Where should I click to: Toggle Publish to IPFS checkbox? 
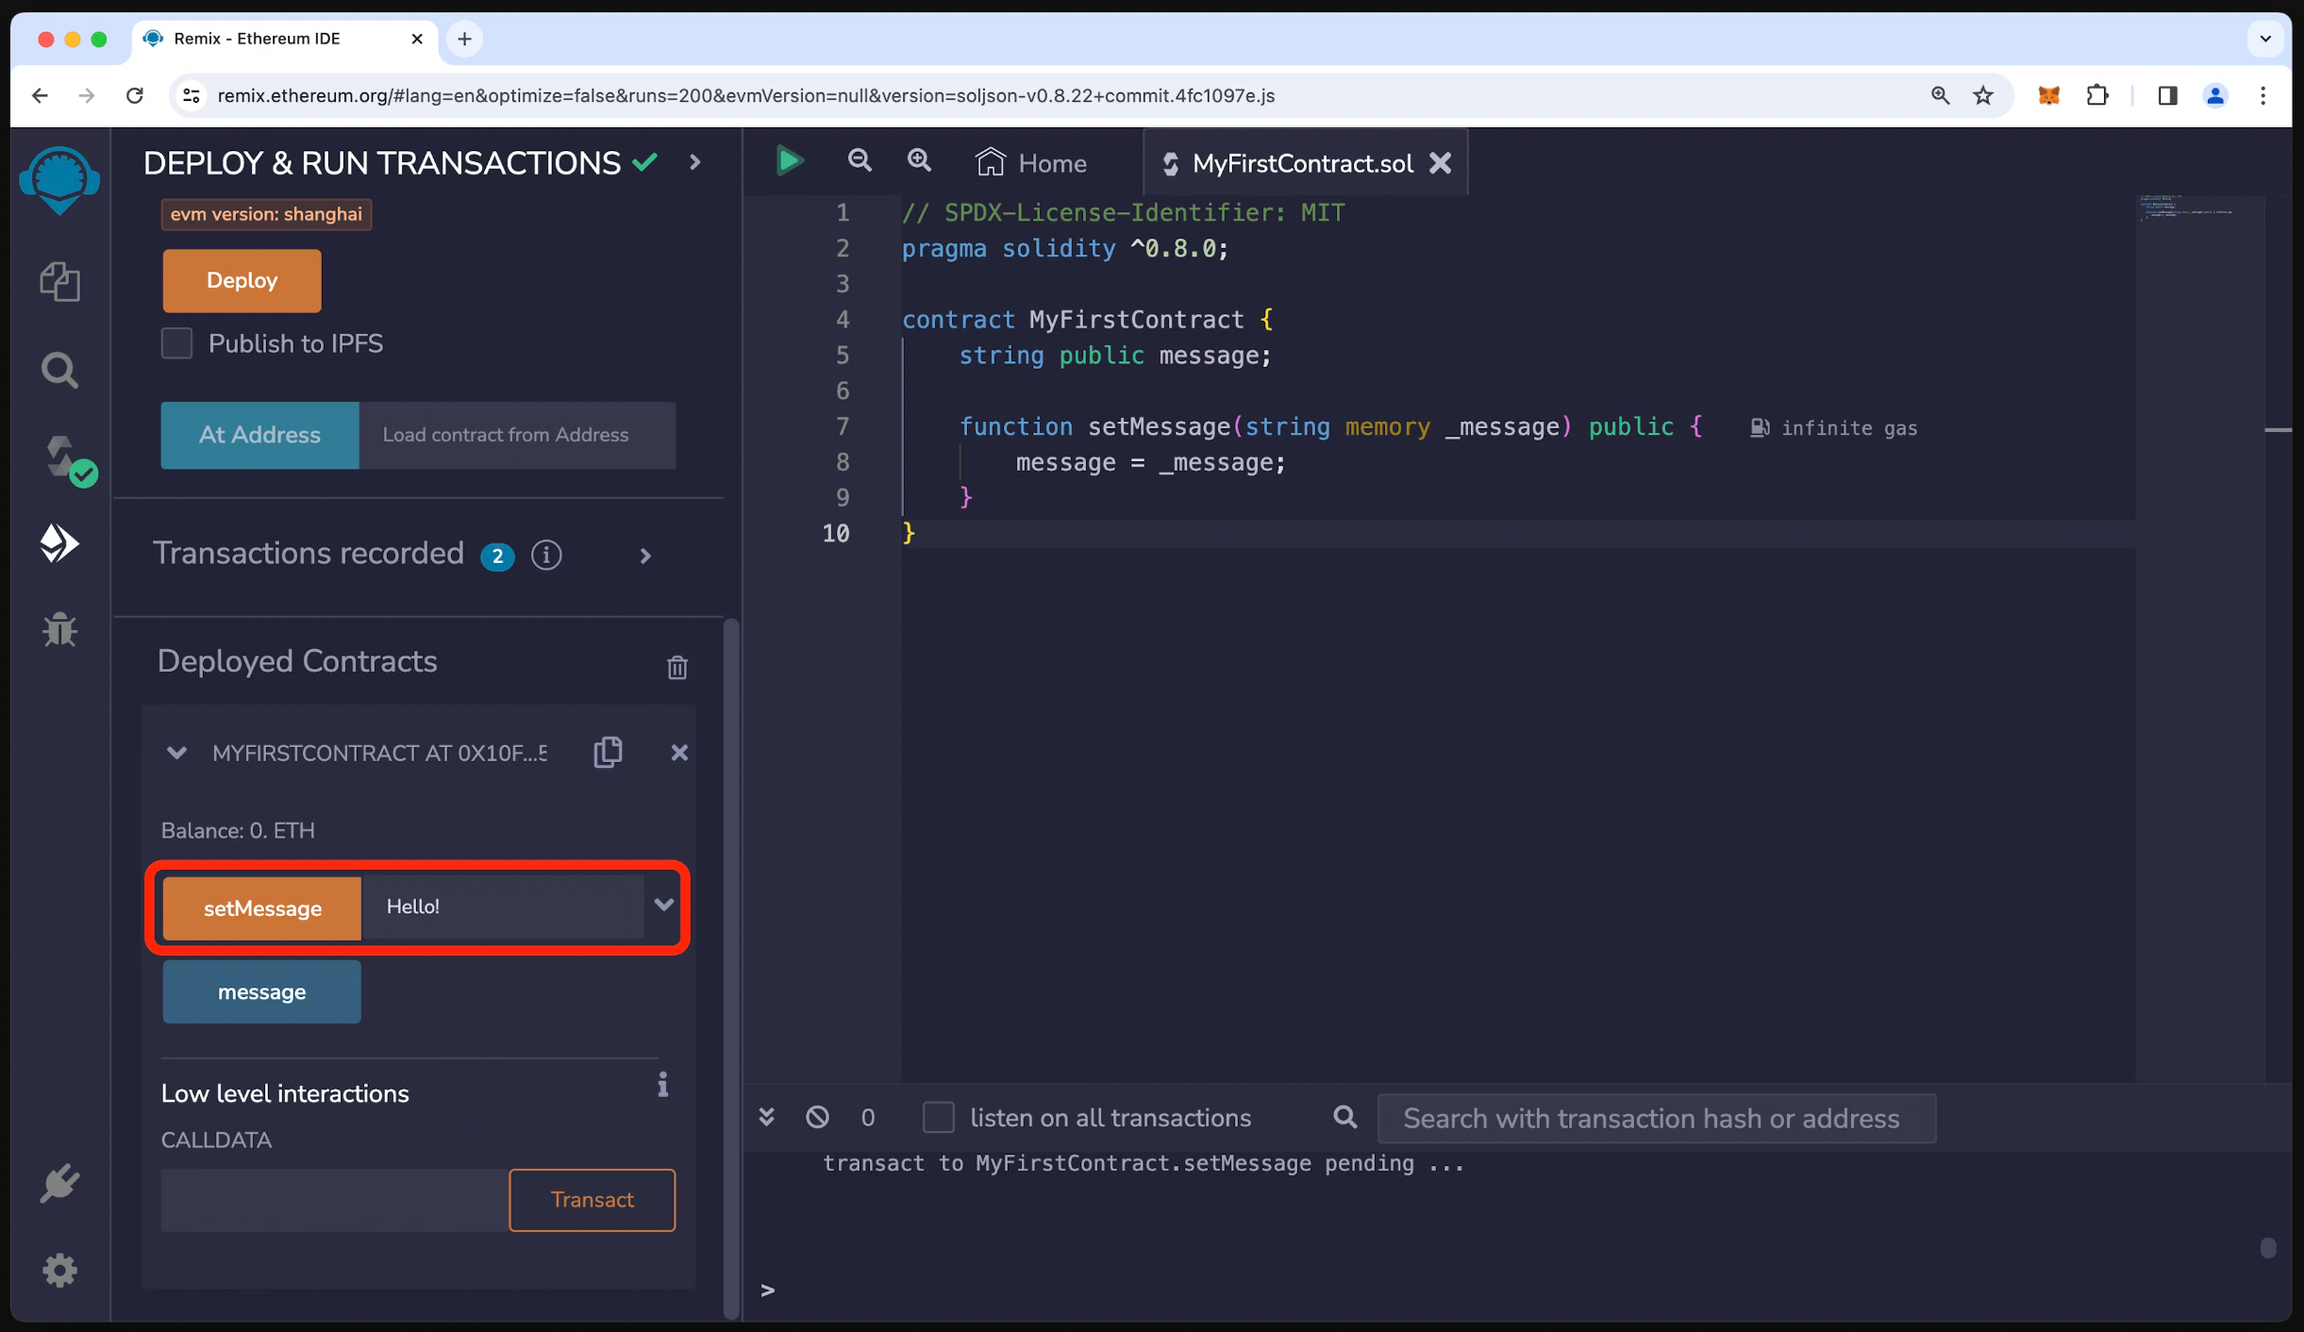[x=177, y=343]
